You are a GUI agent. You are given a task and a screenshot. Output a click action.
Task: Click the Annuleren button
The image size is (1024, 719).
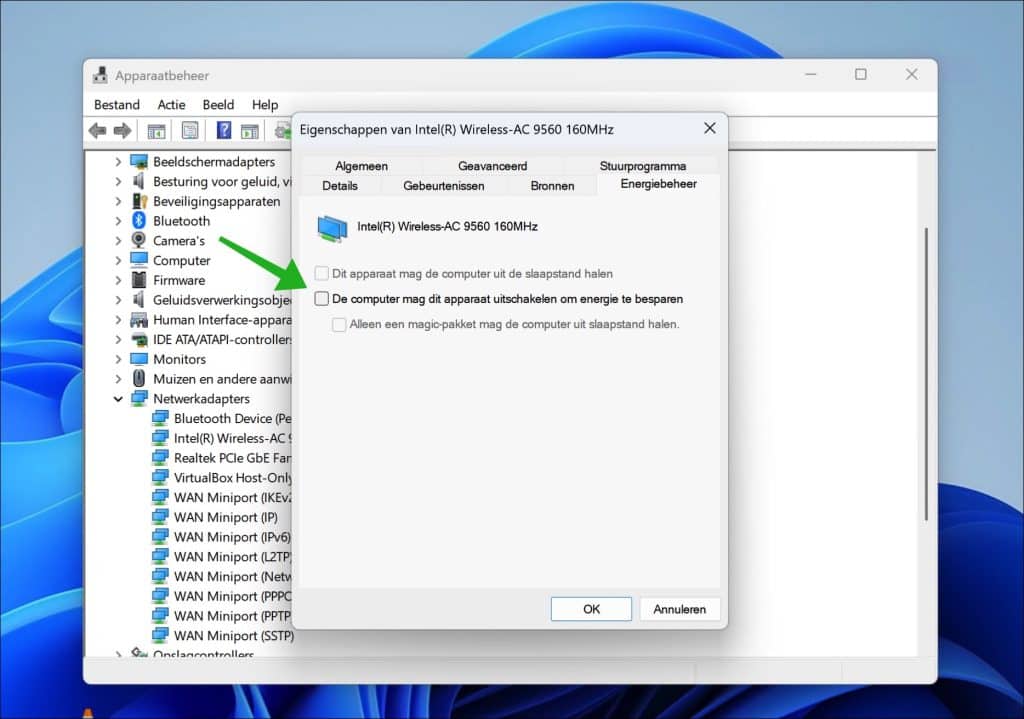pyautogui.click(x=680, y=609)
